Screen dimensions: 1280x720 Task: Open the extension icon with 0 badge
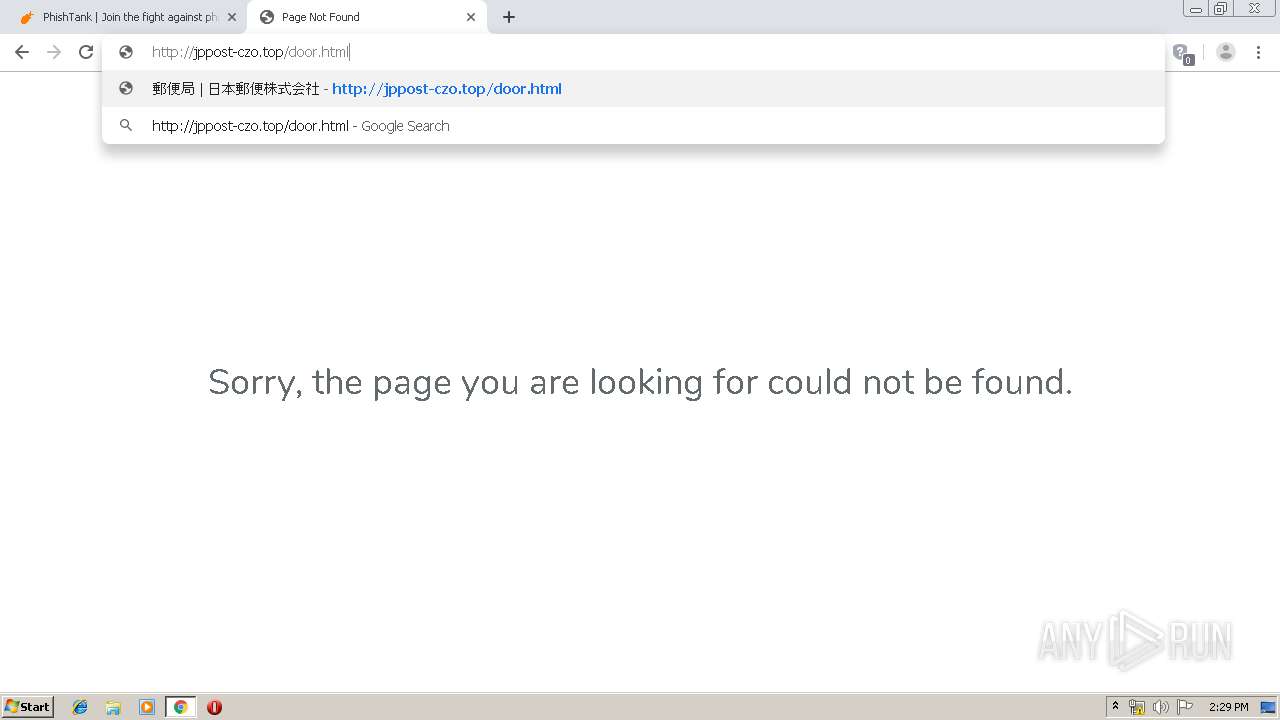[1182, 53]
